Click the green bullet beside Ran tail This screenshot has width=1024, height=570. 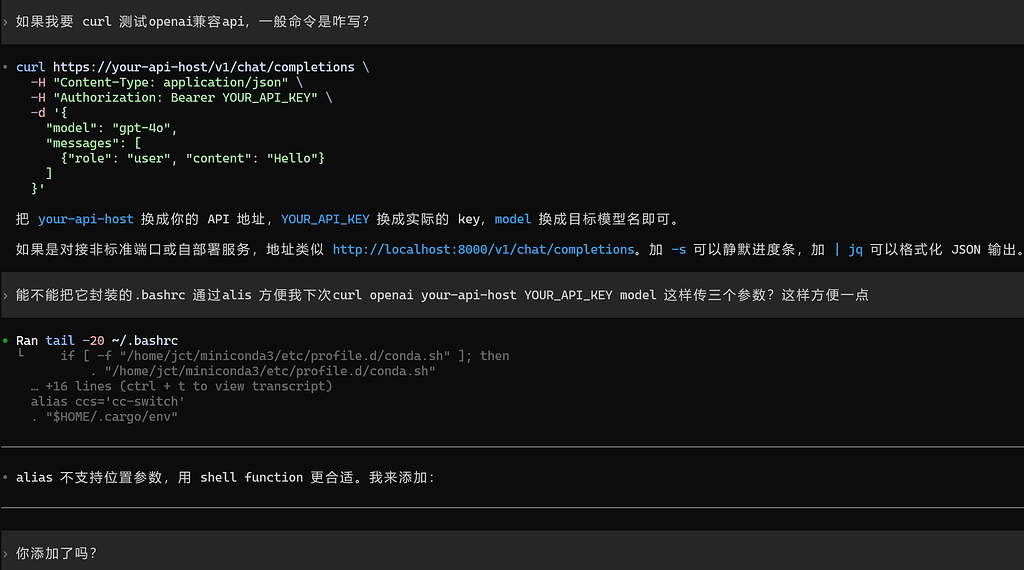coord(5,340)
